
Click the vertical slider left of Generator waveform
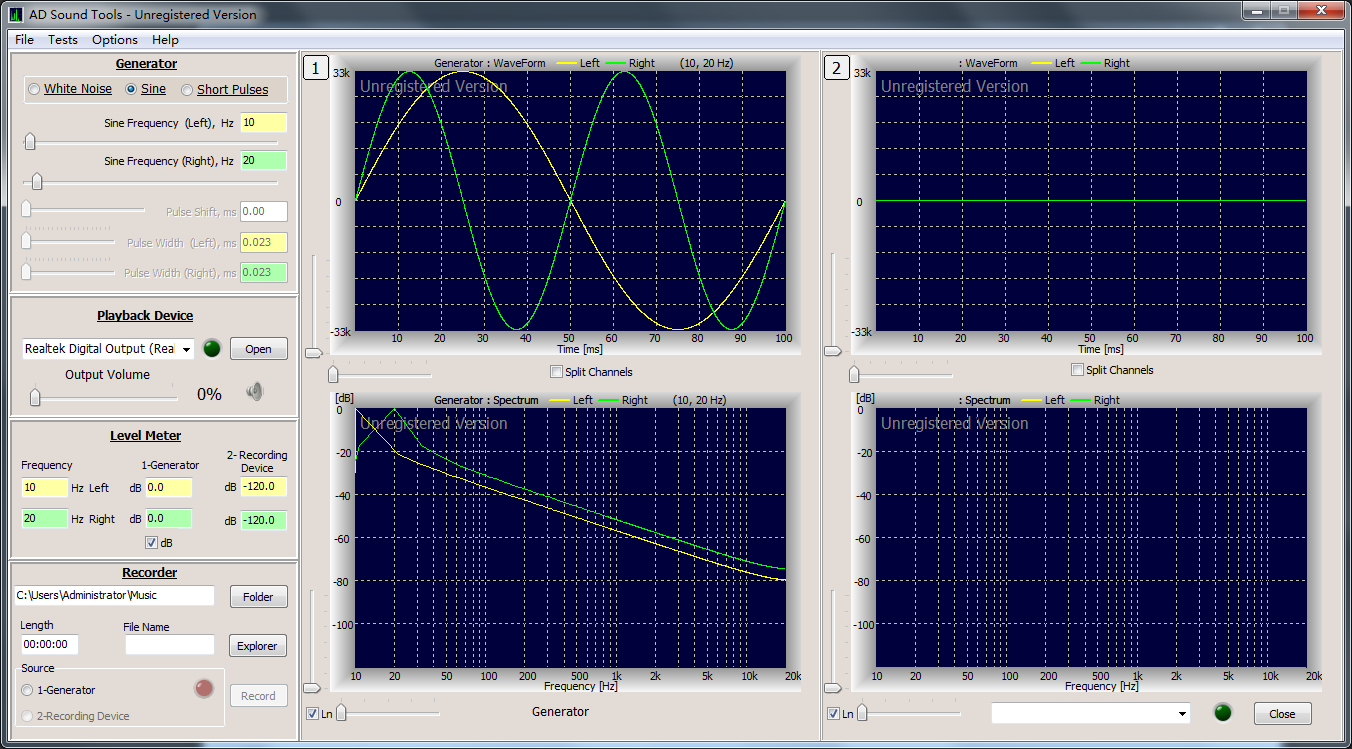313,305
